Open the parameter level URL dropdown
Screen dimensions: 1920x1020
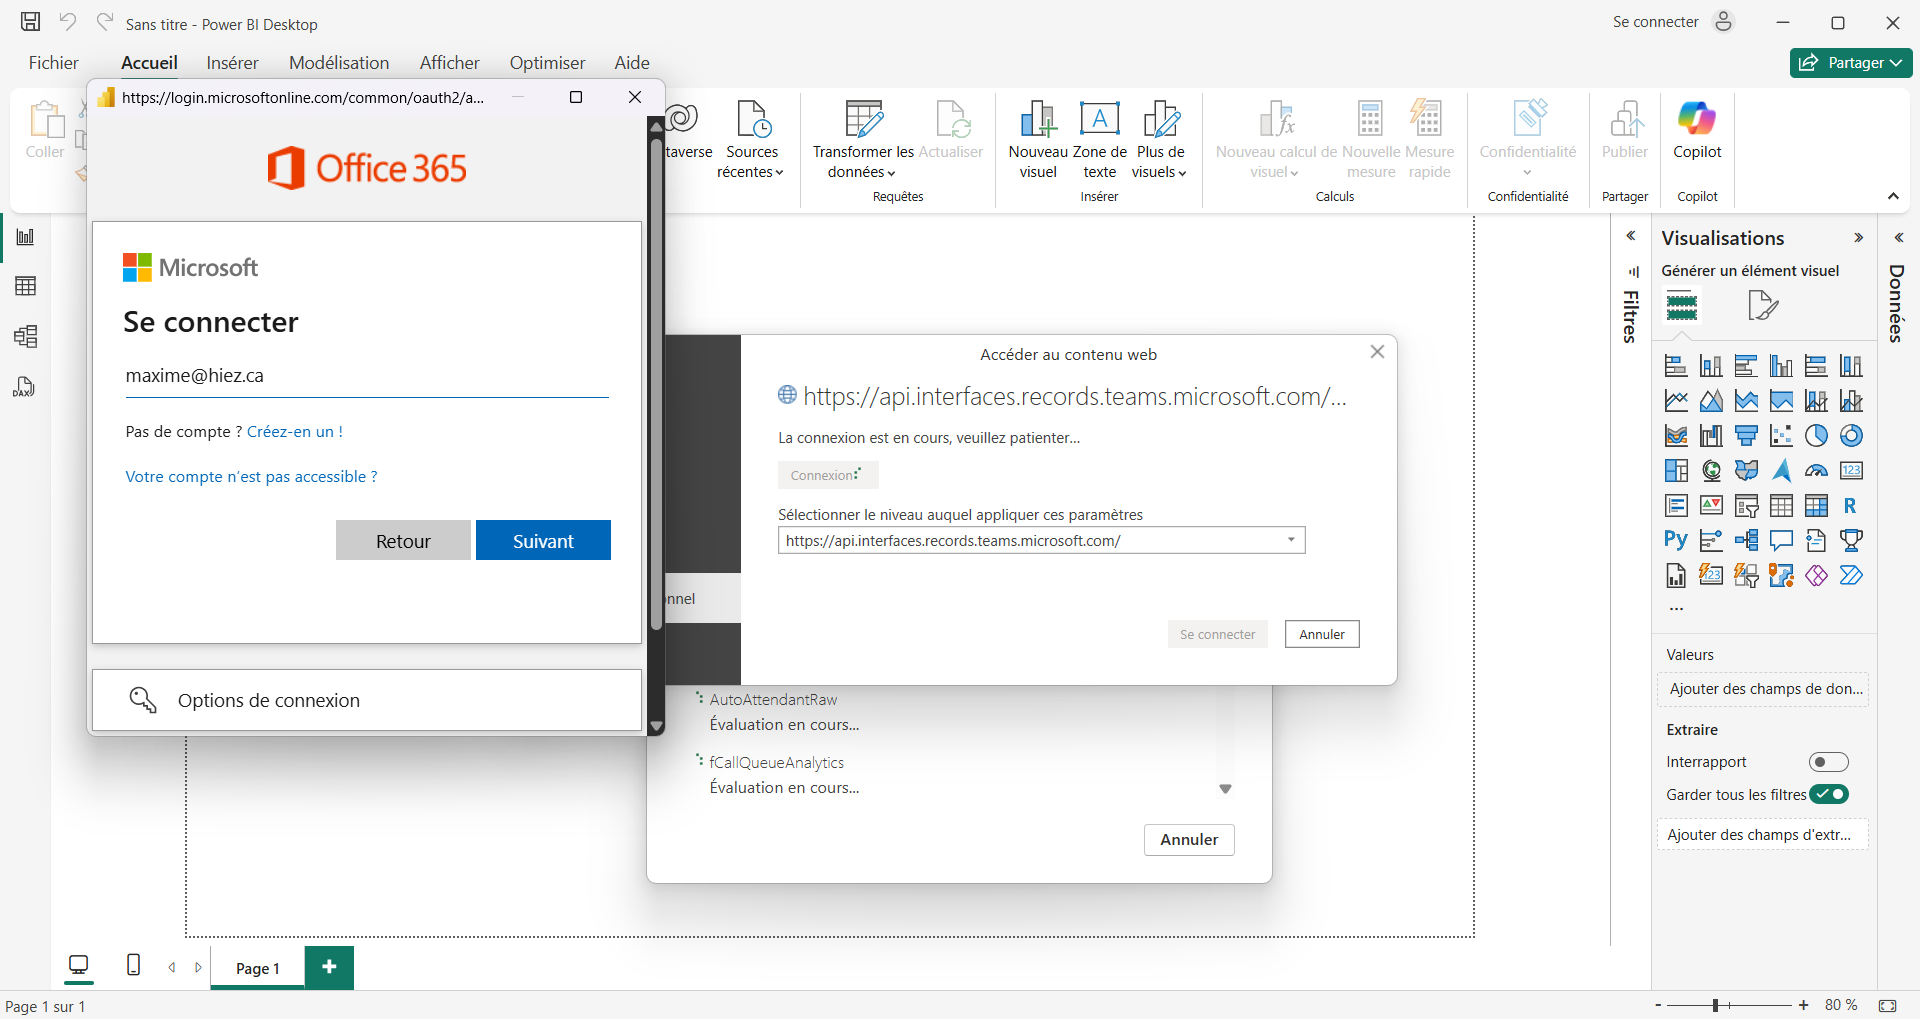click(1290, 541)
